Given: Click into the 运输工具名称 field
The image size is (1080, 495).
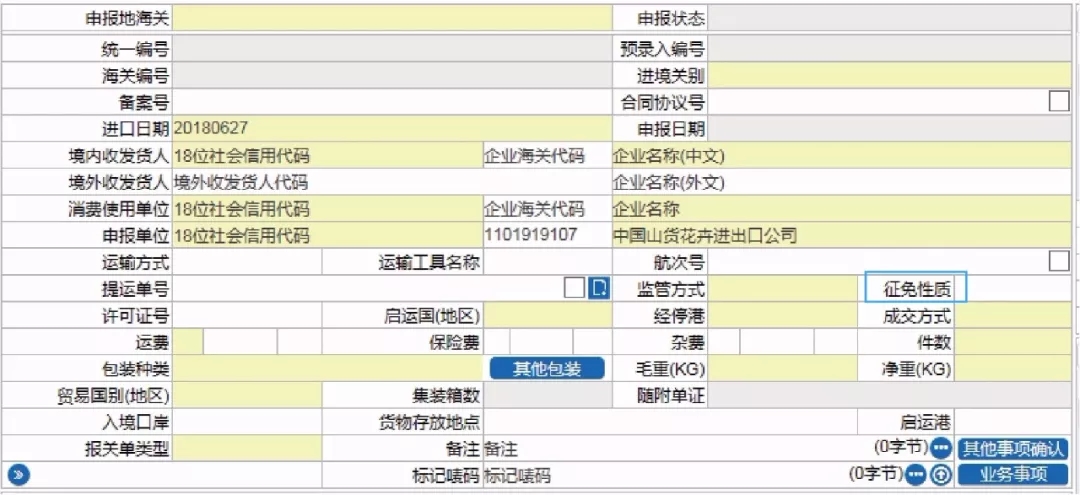Looking at the screenshot, I should pyautogui.click(x=547, y=262).
